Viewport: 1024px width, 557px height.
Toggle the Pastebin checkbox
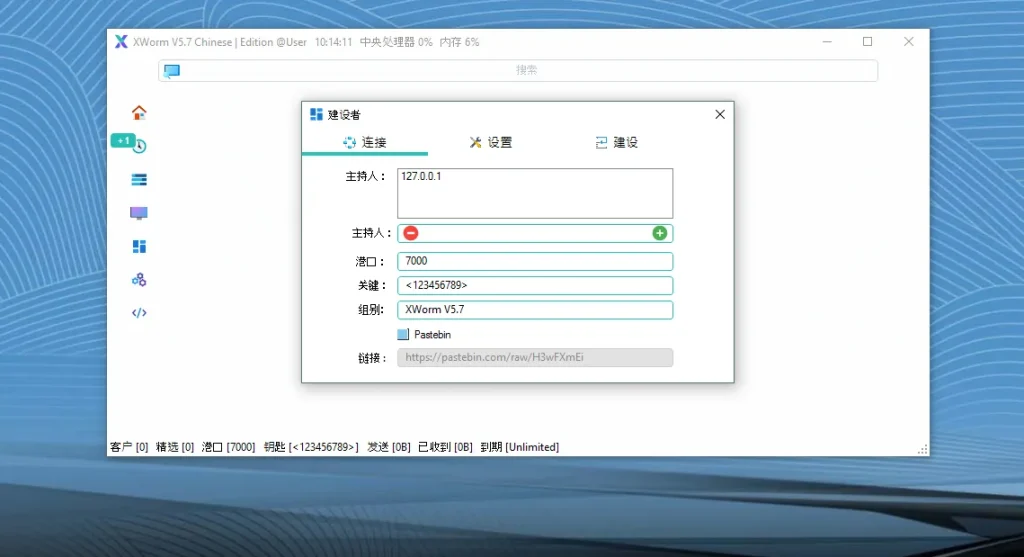[x=403, y=335]
